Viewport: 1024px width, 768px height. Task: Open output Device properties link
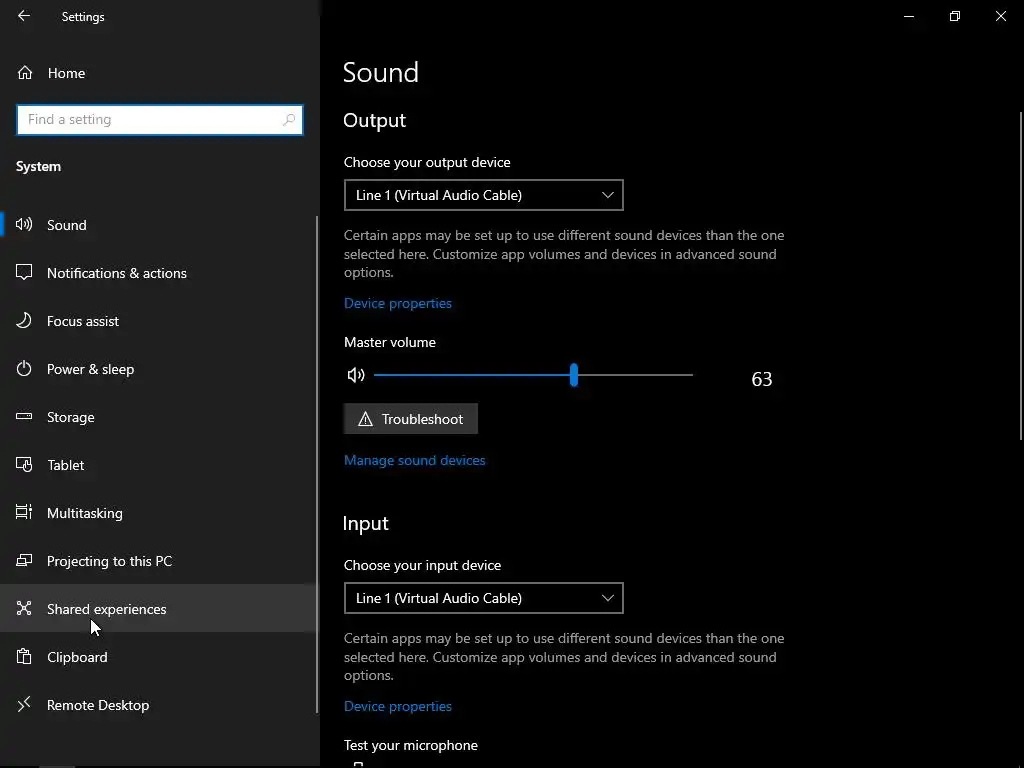point(397,303)
